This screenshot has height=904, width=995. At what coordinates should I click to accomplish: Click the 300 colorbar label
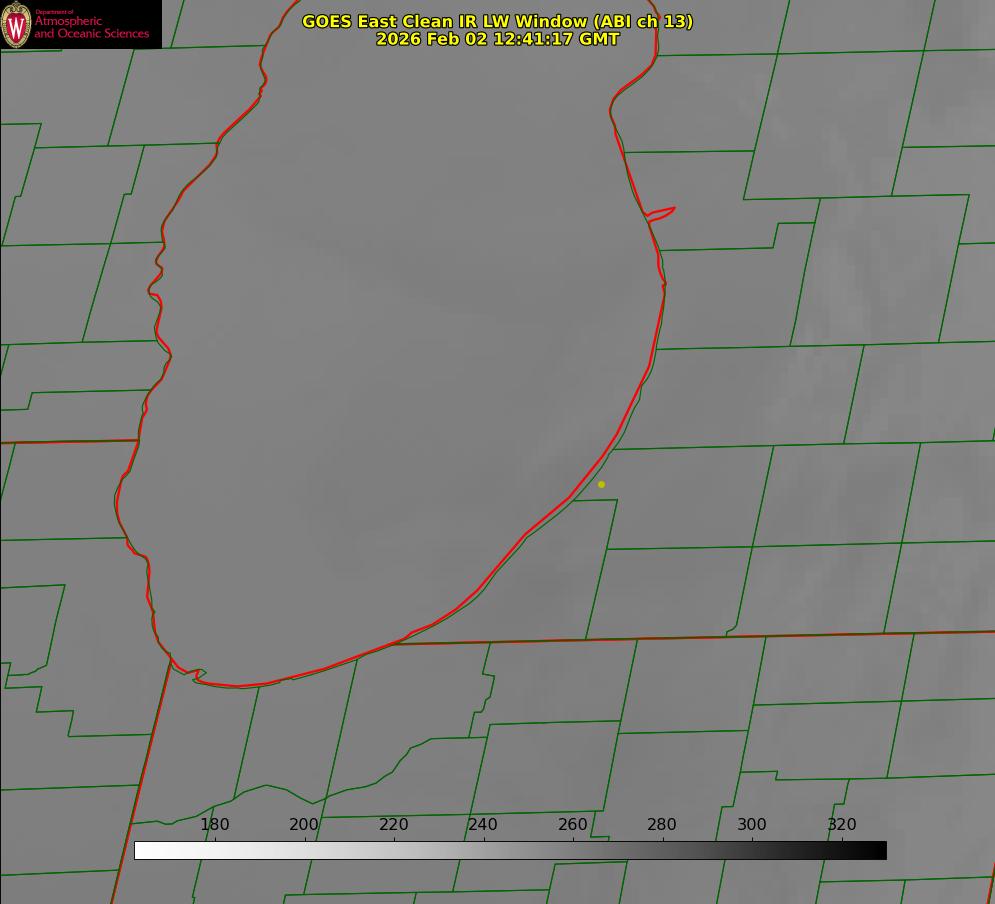pos(752,824)
